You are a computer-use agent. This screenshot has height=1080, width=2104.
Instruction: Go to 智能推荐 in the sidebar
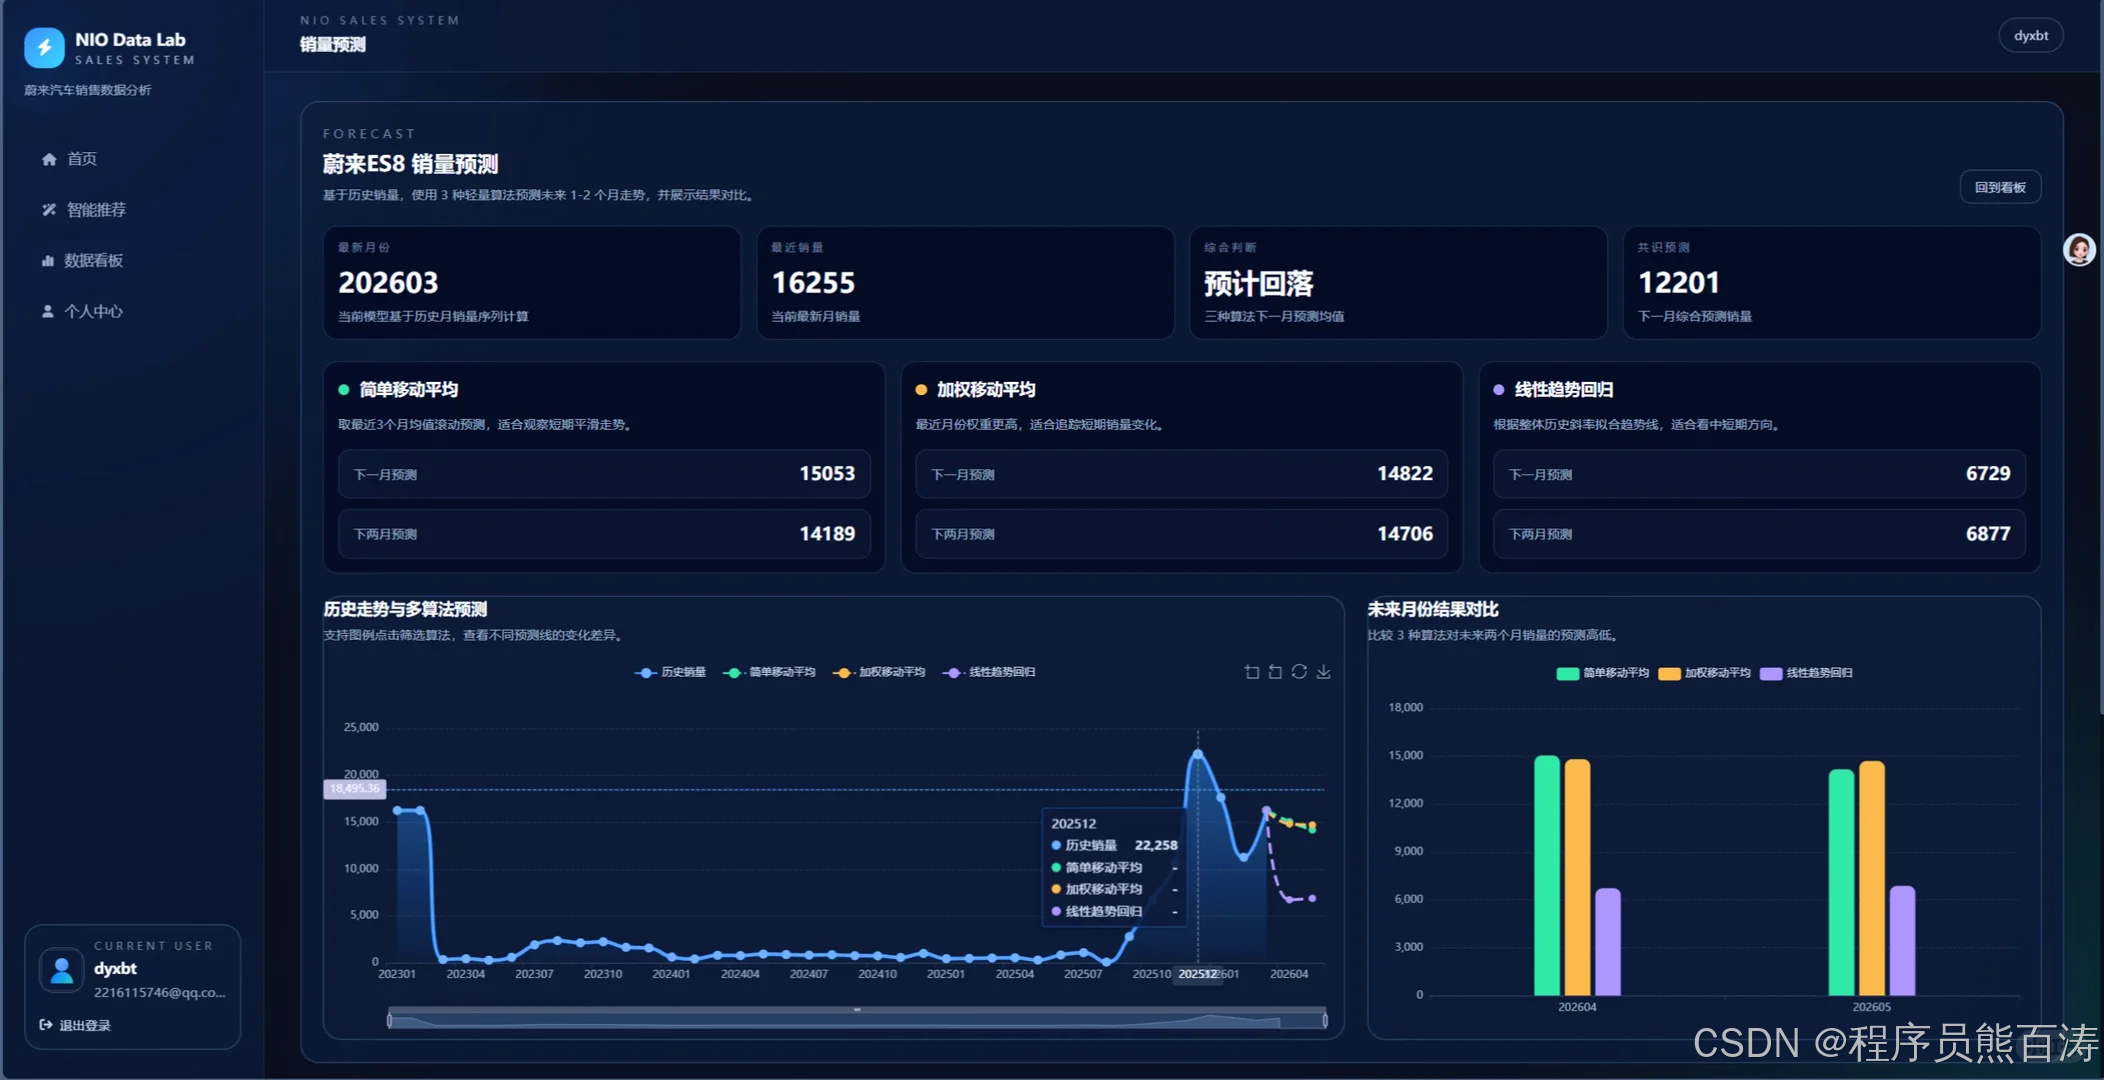click(84, 210)
